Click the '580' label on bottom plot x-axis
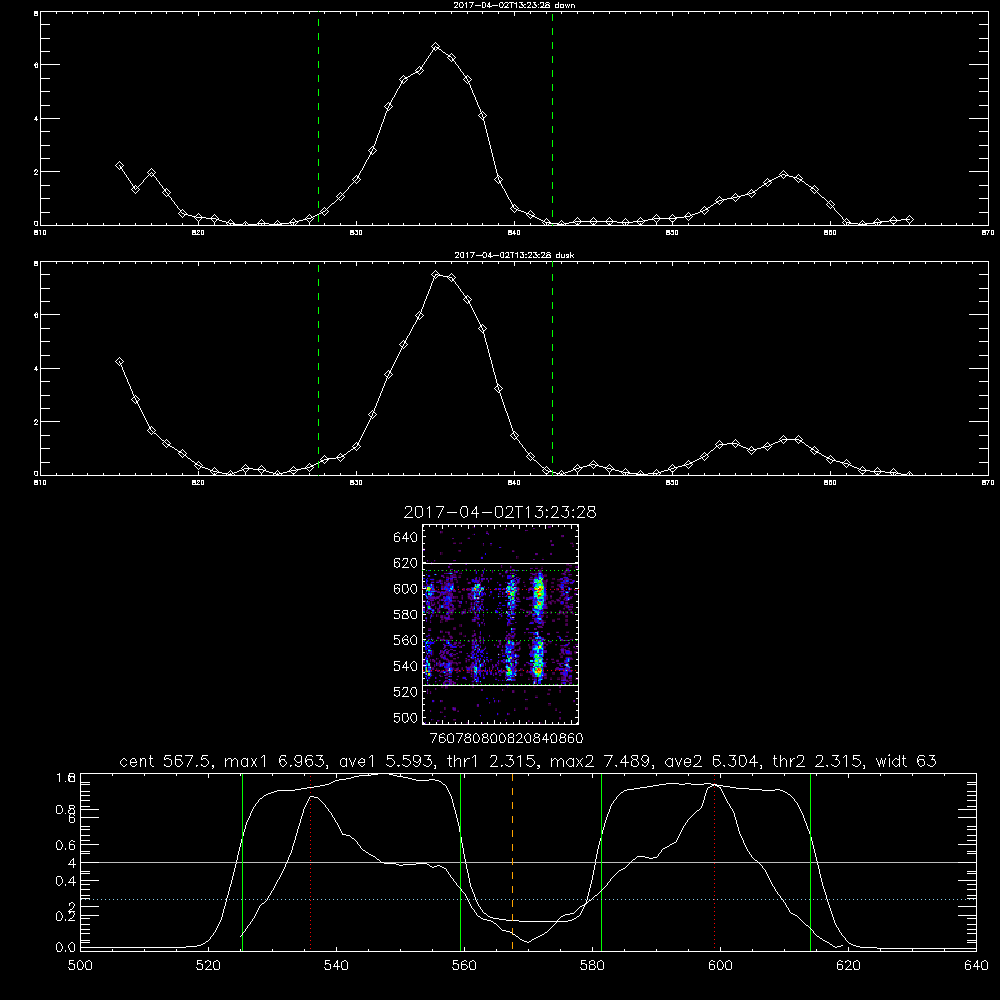Viewport: 1000px width, 1000px height. 592,966
